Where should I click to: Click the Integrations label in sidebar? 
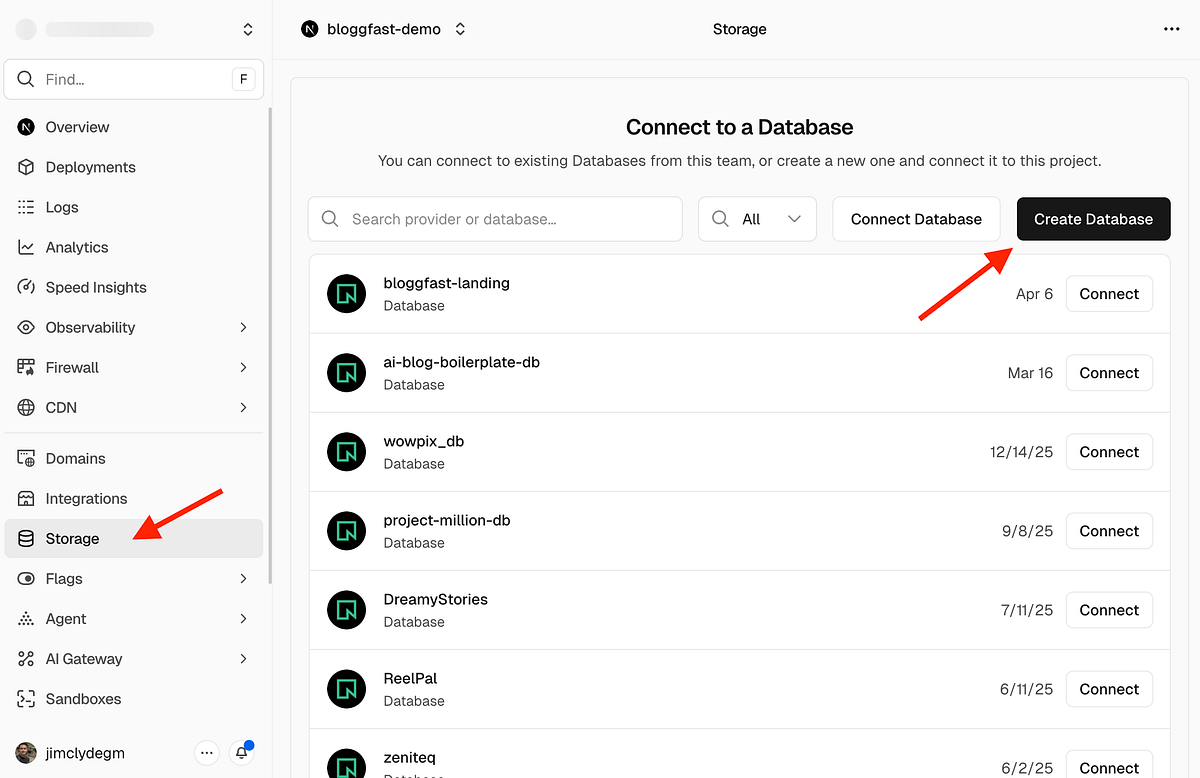[86, 498]
